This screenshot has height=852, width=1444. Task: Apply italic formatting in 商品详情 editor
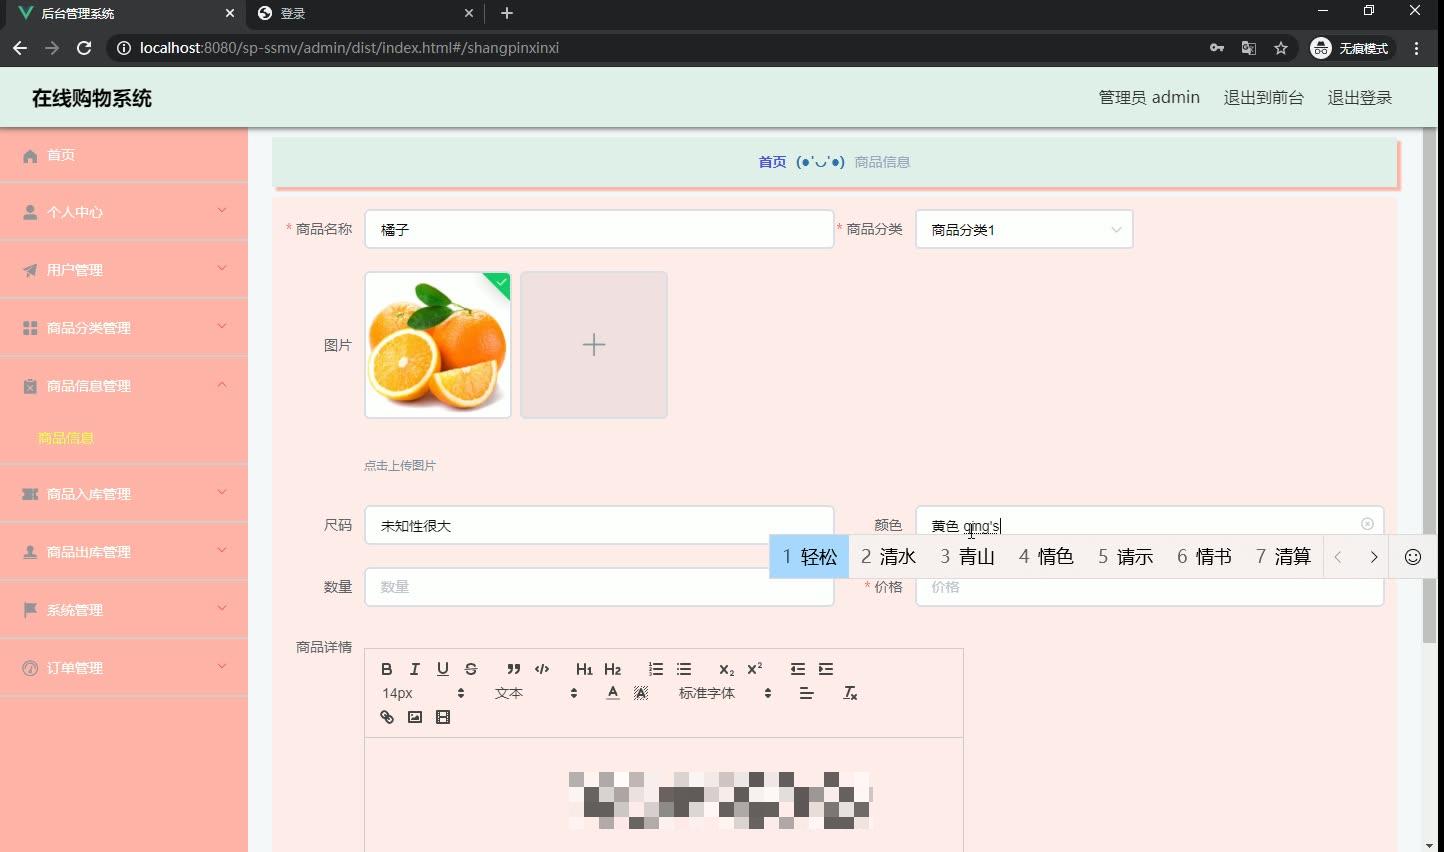(414, 669)
